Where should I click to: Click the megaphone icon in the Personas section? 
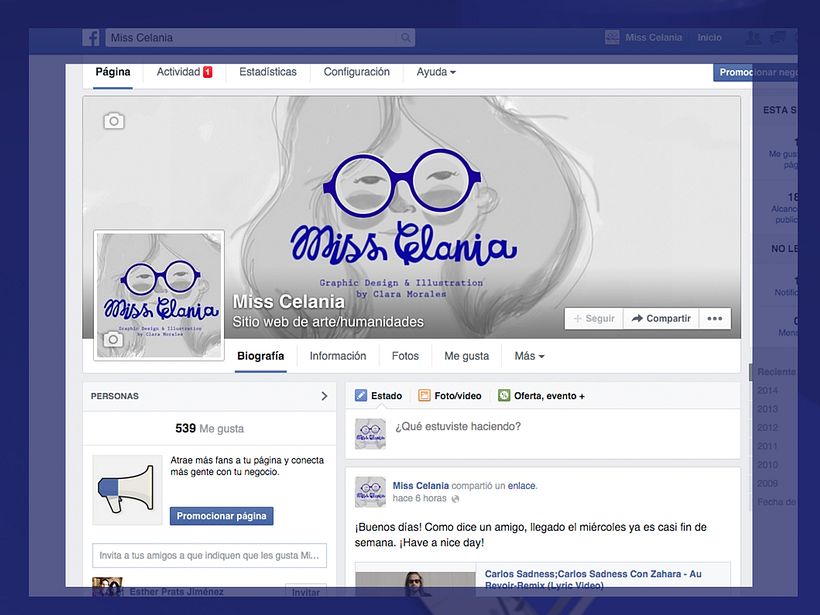click(x=126, y=487)
